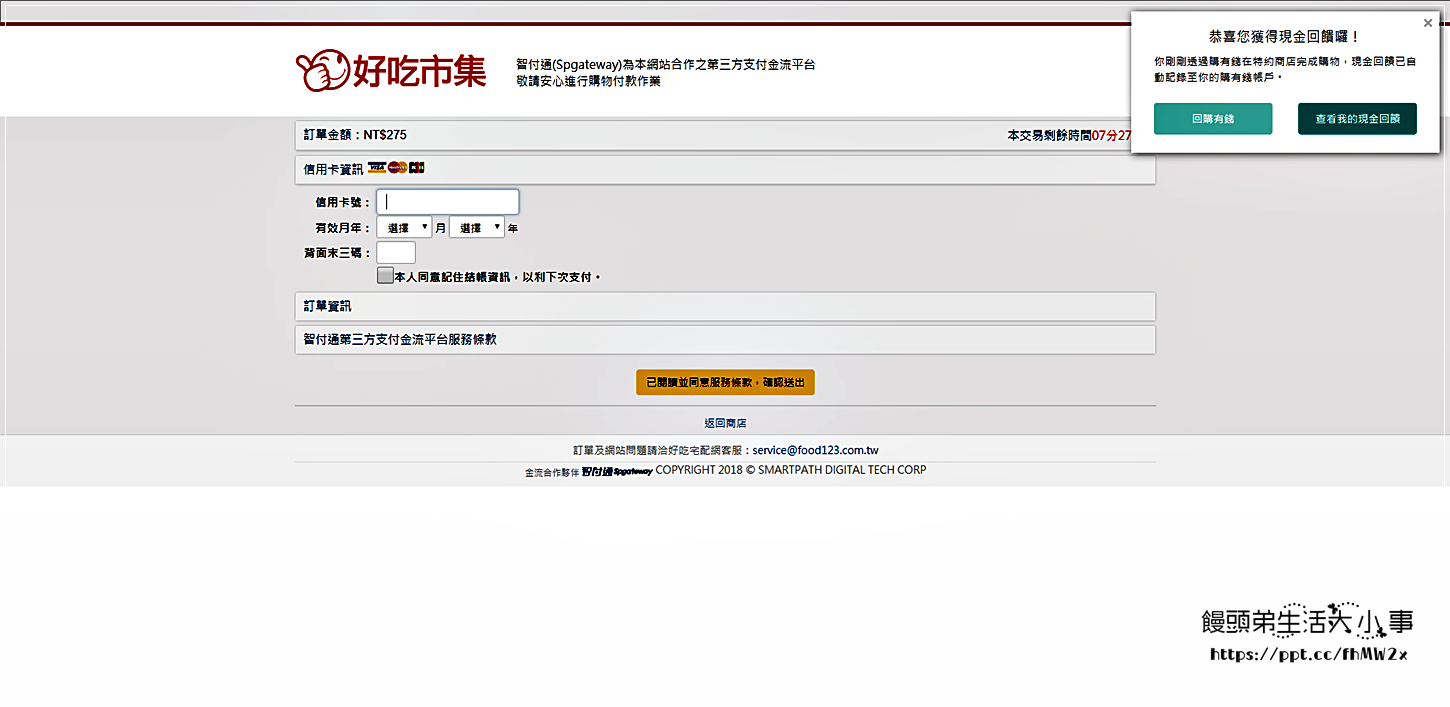Open the expiry year dropdown
This screenshot has height=707, width=1450.
477,228
